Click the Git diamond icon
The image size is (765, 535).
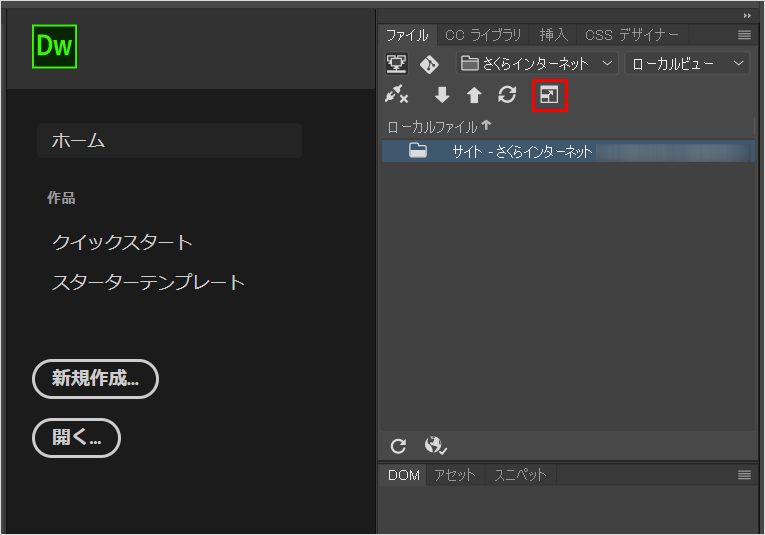click(x=429, y=64)
